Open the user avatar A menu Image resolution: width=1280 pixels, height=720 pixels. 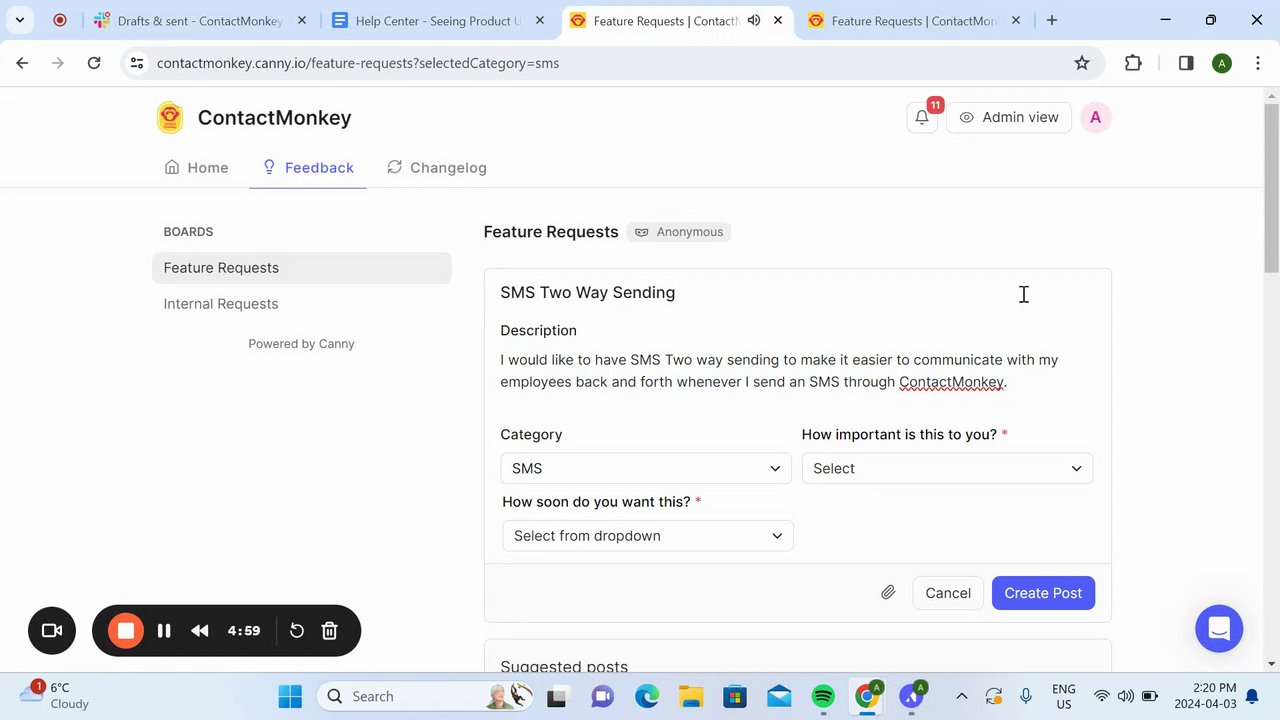click(x=1095, y=117)
